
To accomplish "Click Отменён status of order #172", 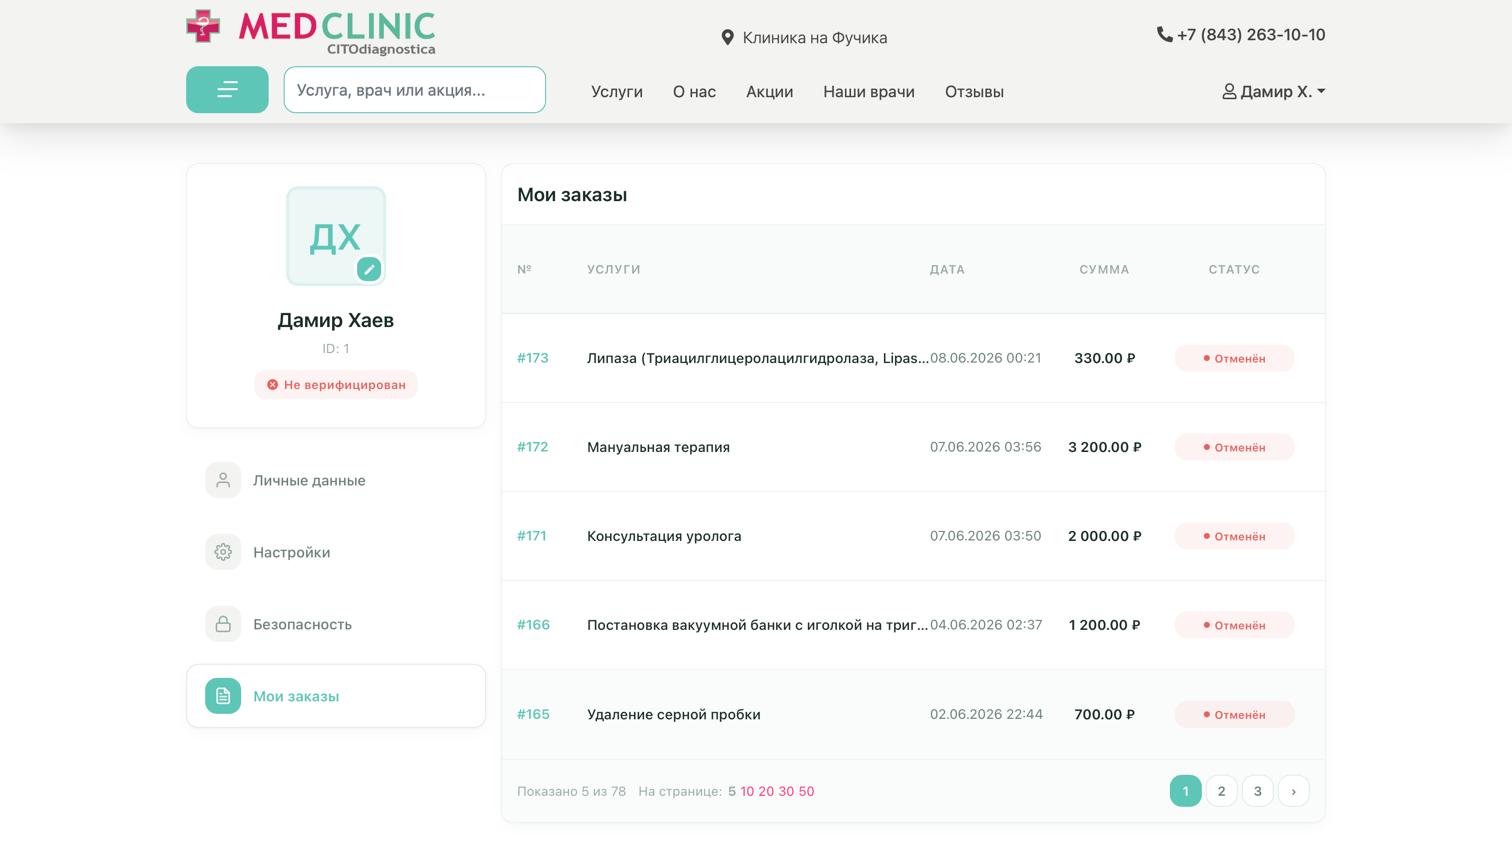I will pos(1235,447).
